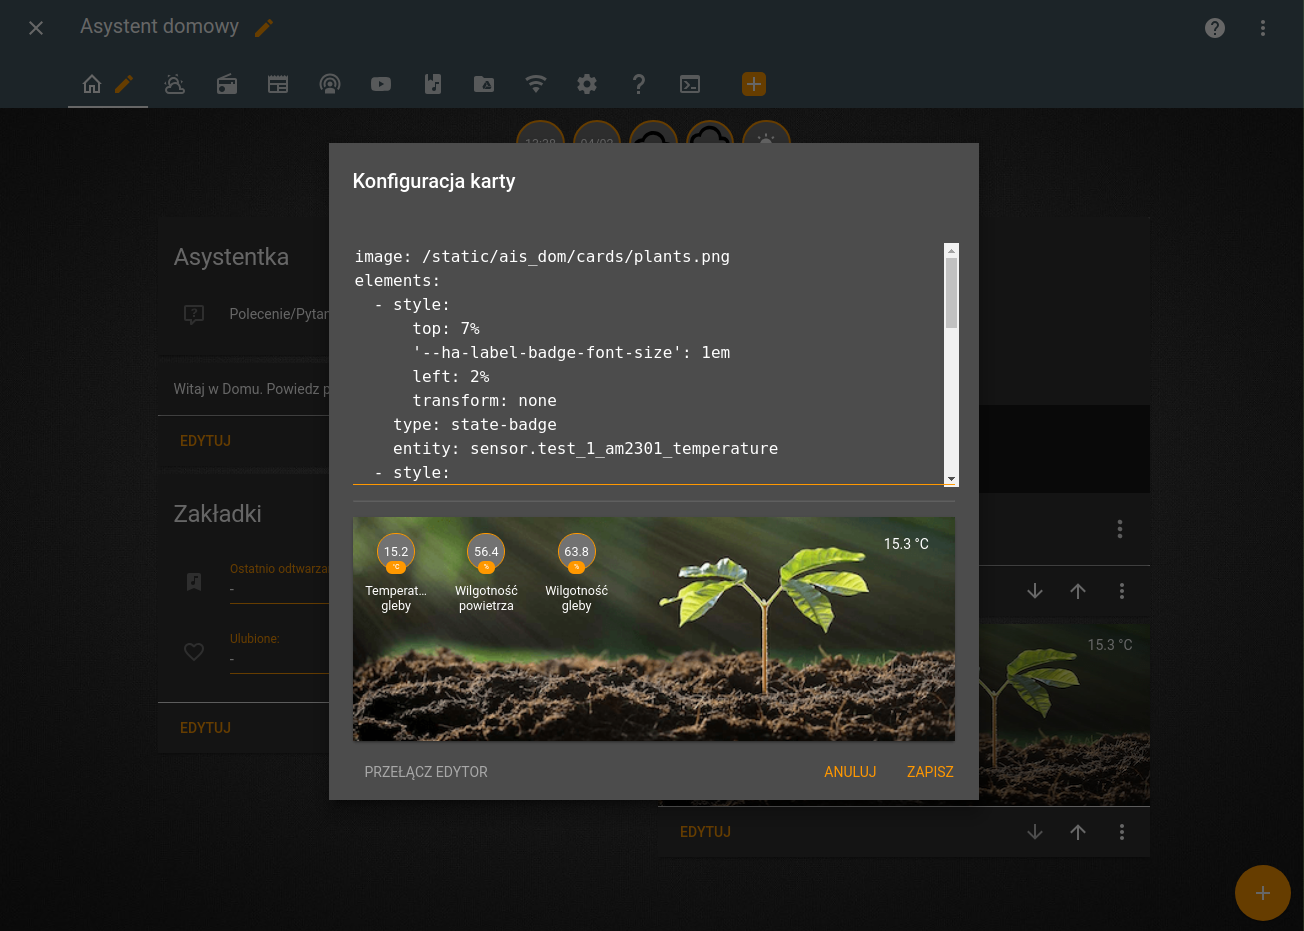Open the help question mark icon

click(x=1215, y=28)
